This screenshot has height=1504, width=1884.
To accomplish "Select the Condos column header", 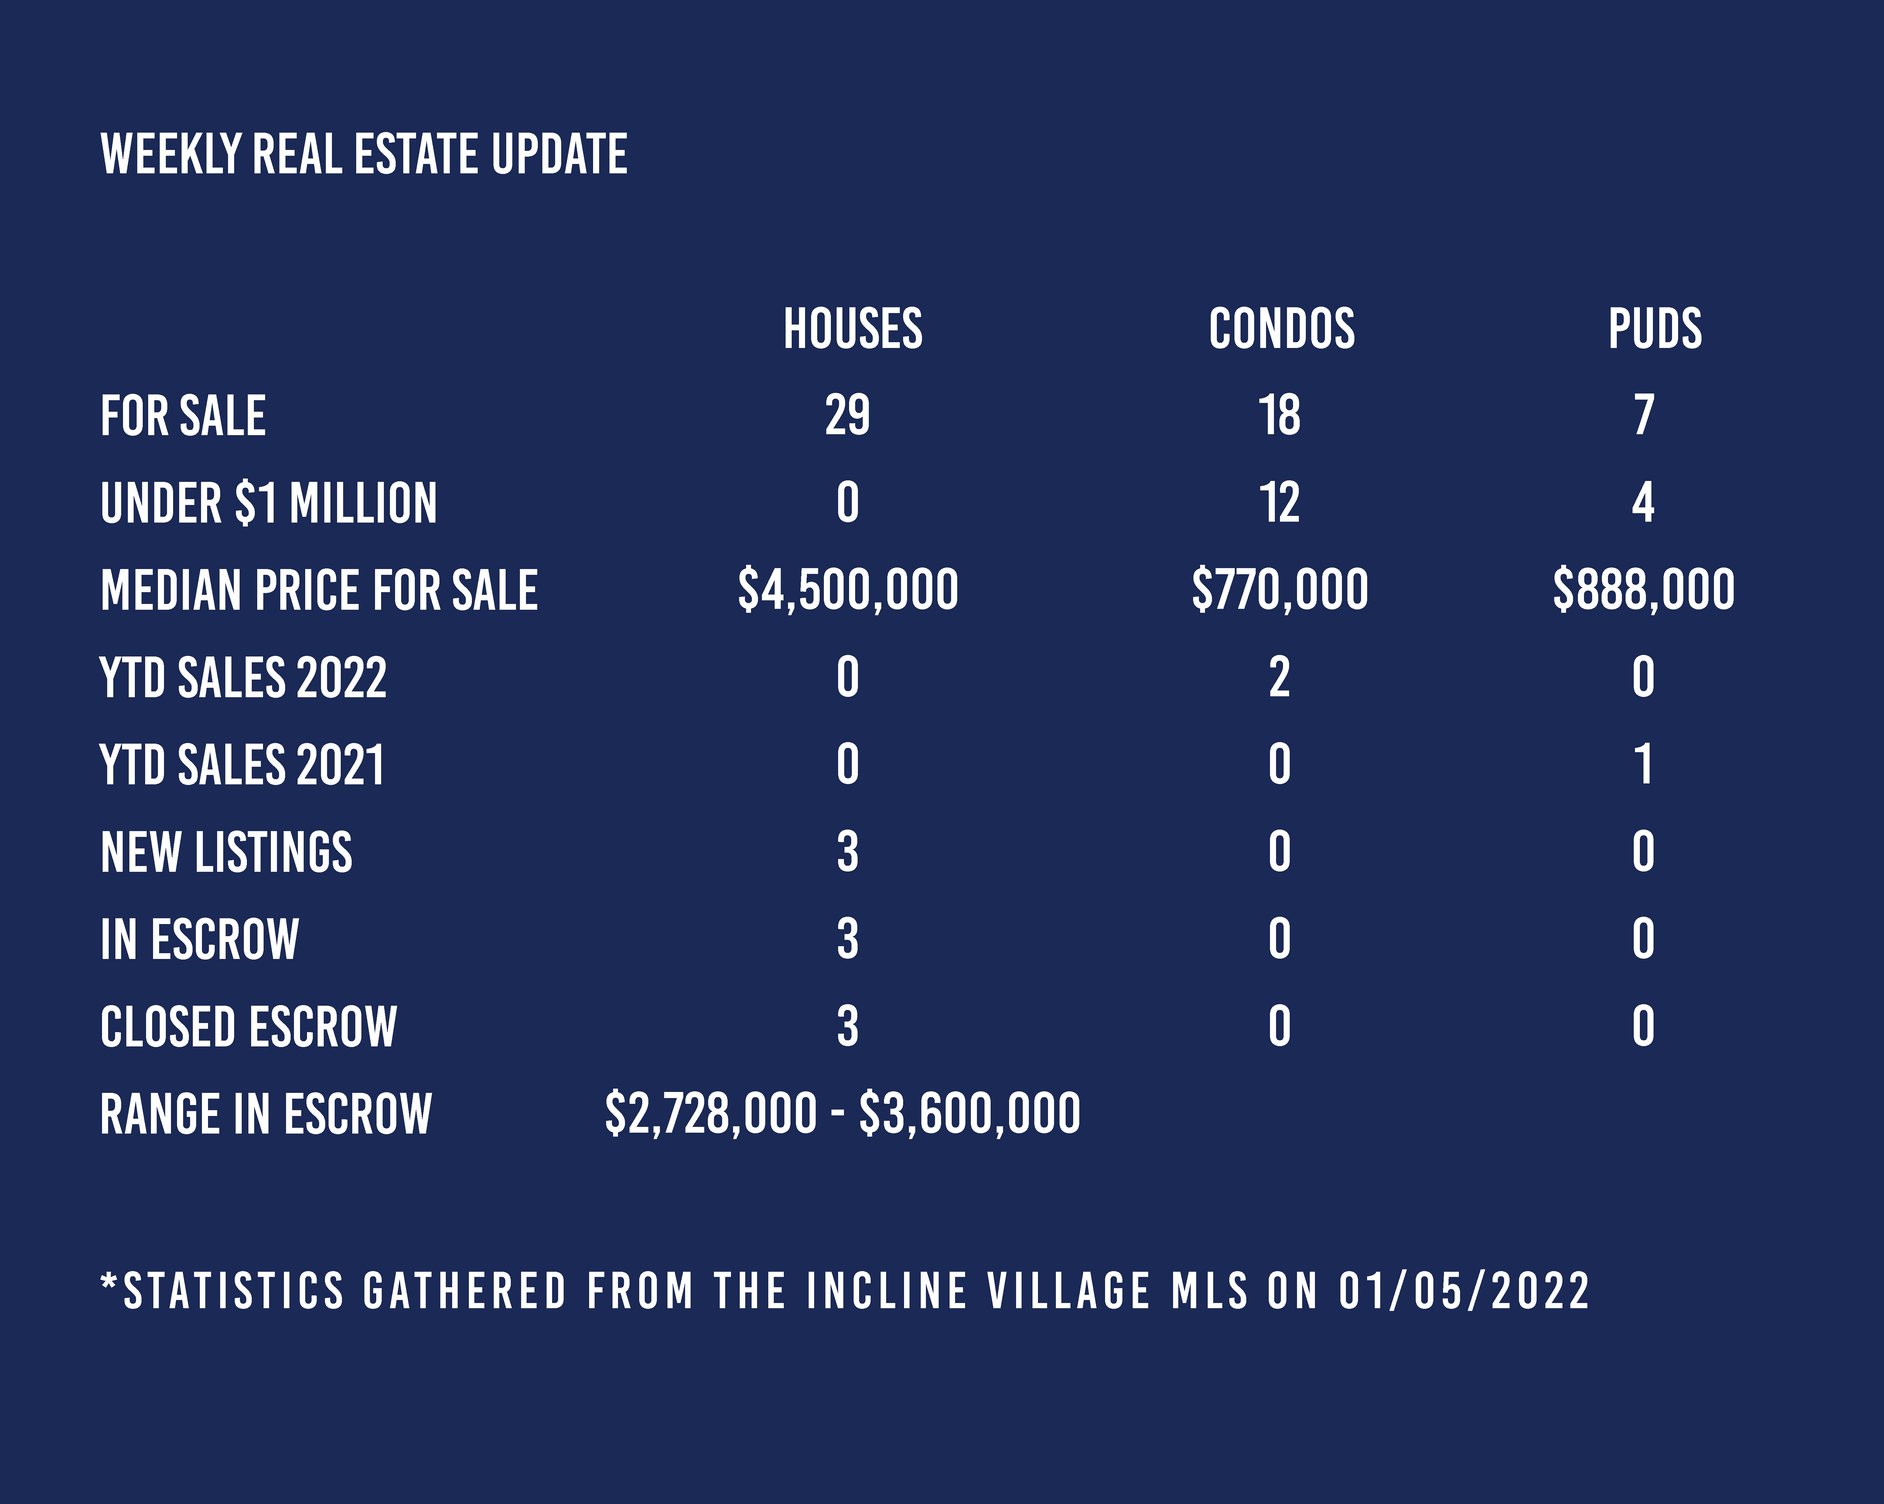I will [1281, 329].
